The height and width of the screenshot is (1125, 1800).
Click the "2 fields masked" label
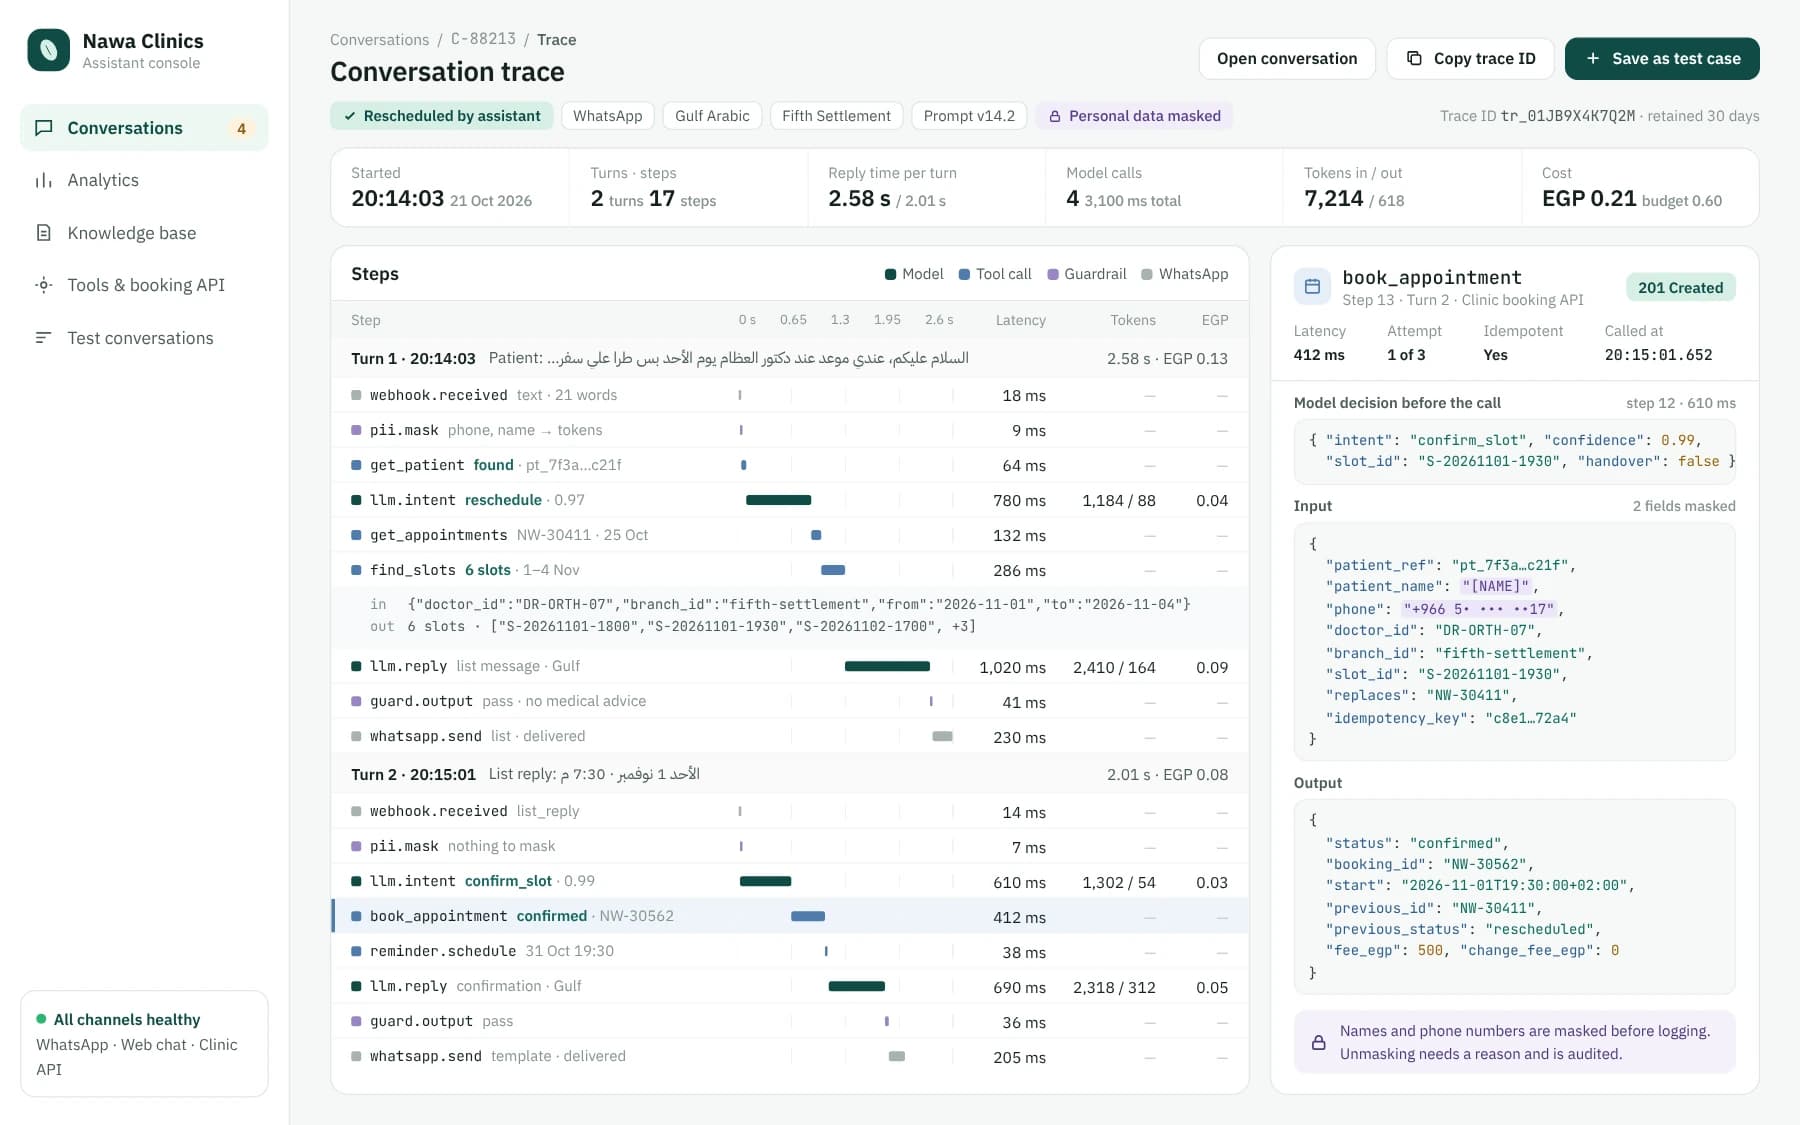pos(1684,506)
